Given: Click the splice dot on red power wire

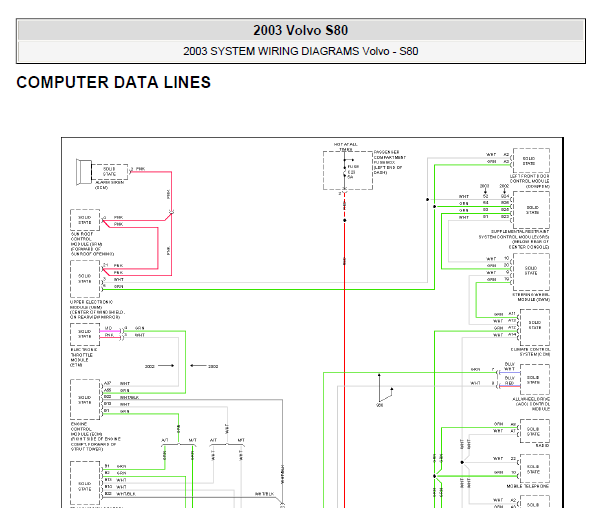Looking at the screenshot, I should [345, 220].
